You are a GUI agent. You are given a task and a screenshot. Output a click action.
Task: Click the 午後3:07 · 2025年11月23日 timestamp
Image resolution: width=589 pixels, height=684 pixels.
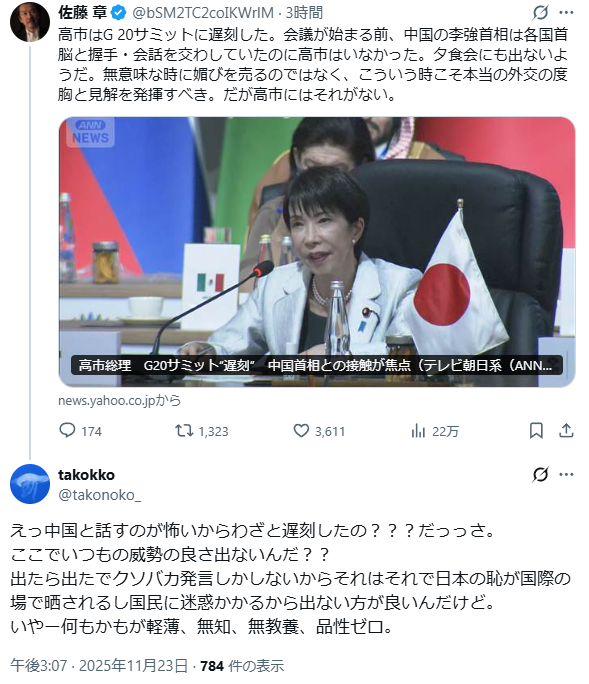99,666
